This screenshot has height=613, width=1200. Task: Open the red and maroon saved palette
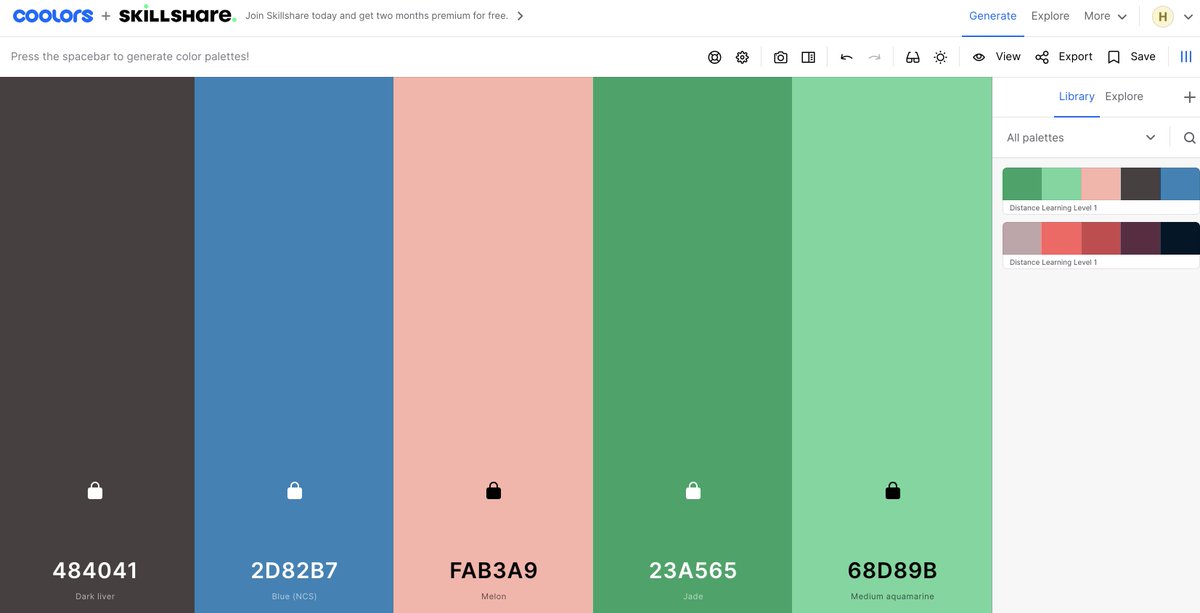pyautogui.click(x=1101, y=239)
